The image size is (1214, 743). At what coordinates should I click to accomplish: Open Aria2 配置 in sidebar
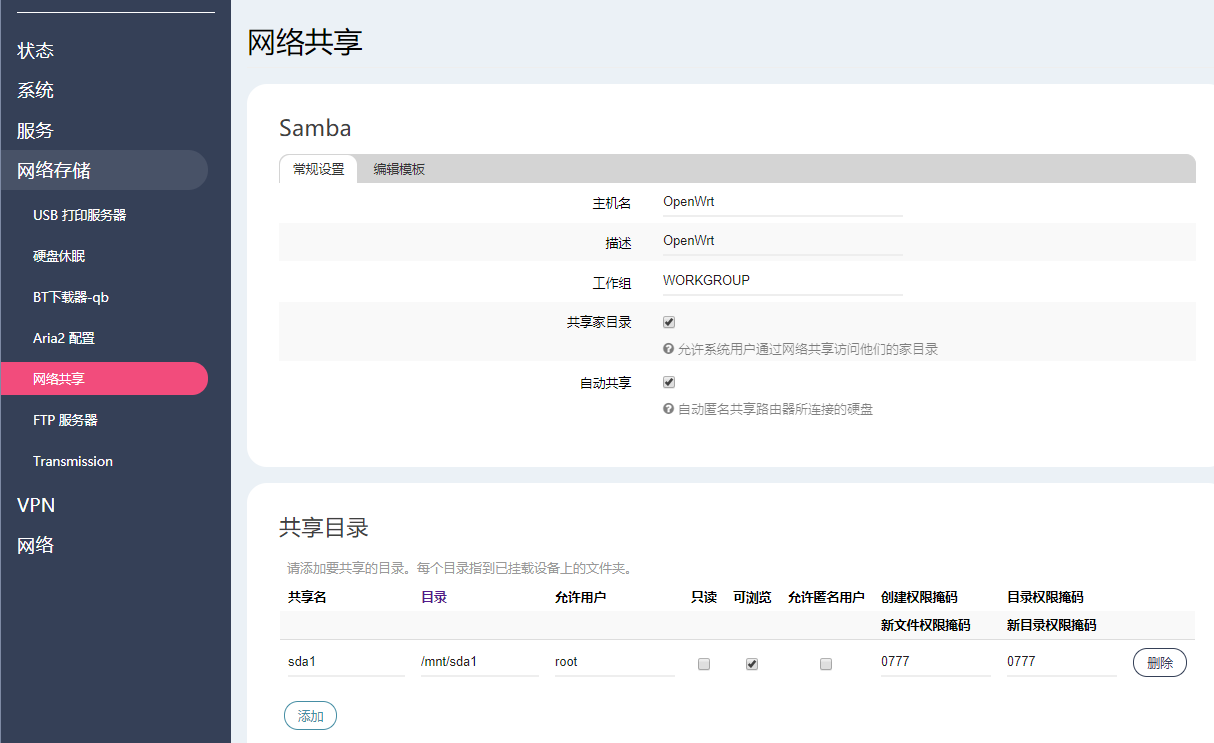click(x=64, y=338)
